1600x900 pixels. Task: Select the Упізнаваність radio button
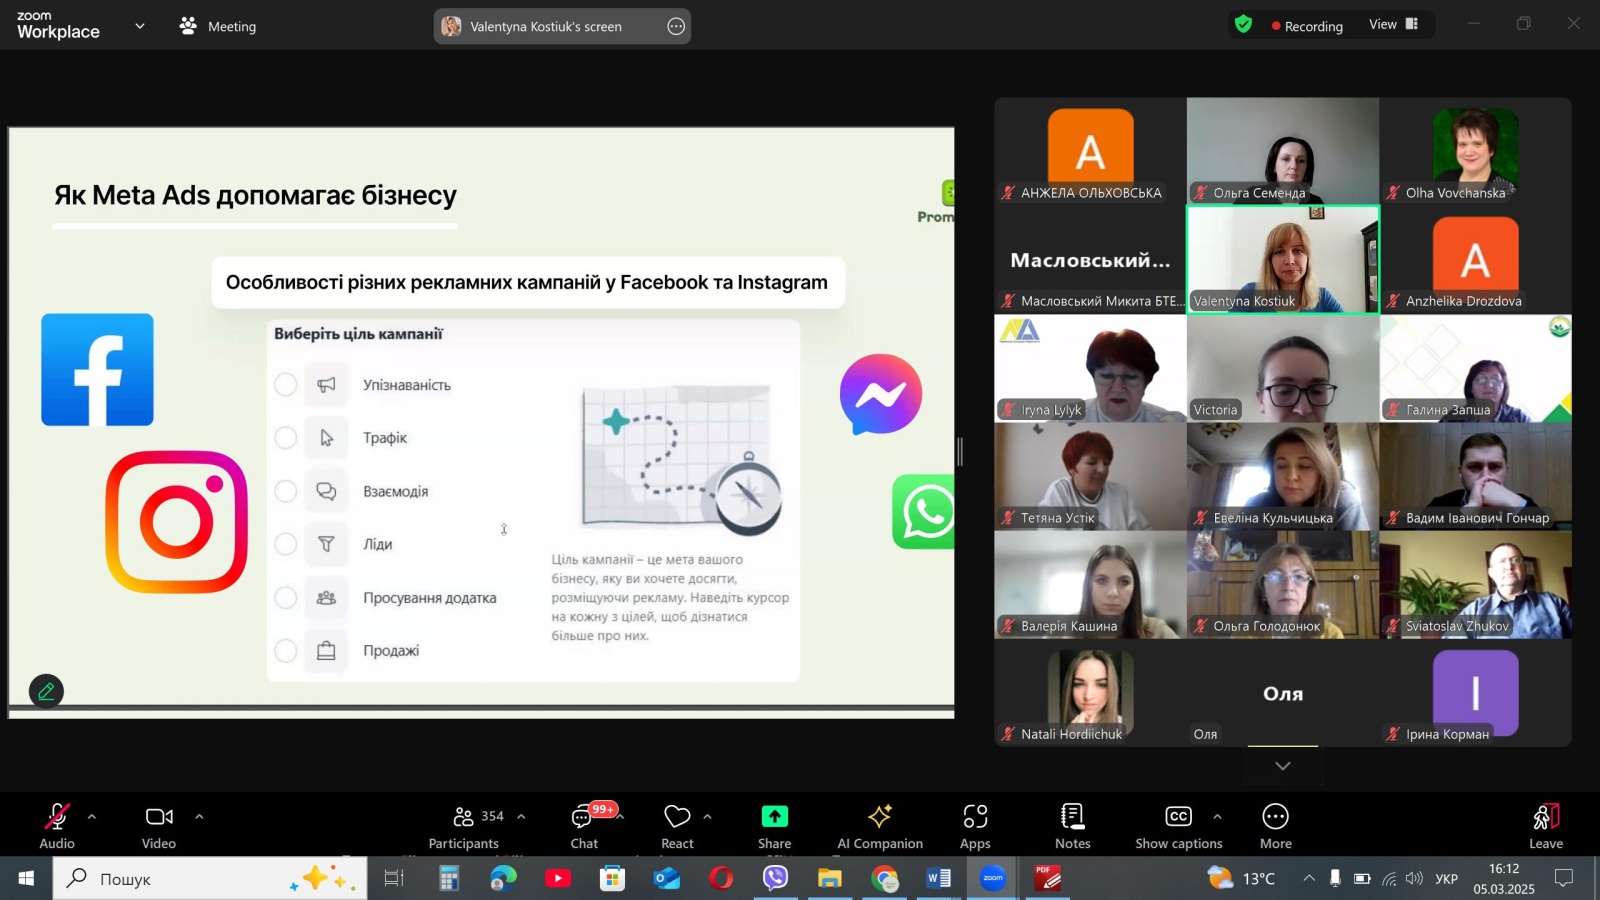[286, 385]
